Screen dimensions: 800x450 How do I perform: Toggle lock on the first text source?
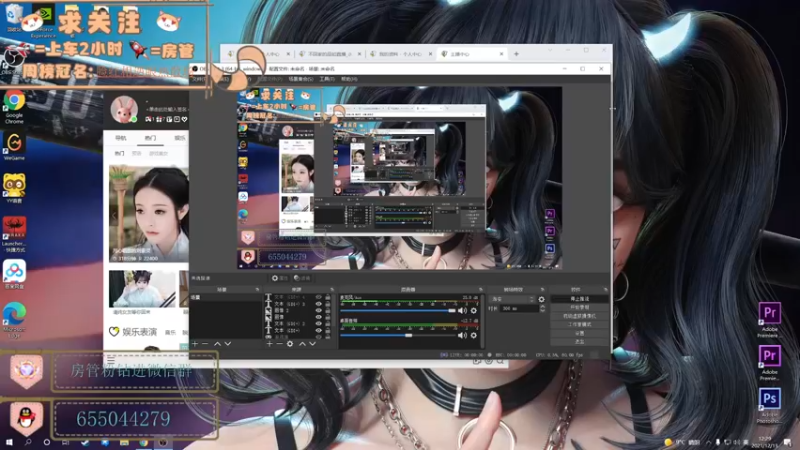click(328, 297)
